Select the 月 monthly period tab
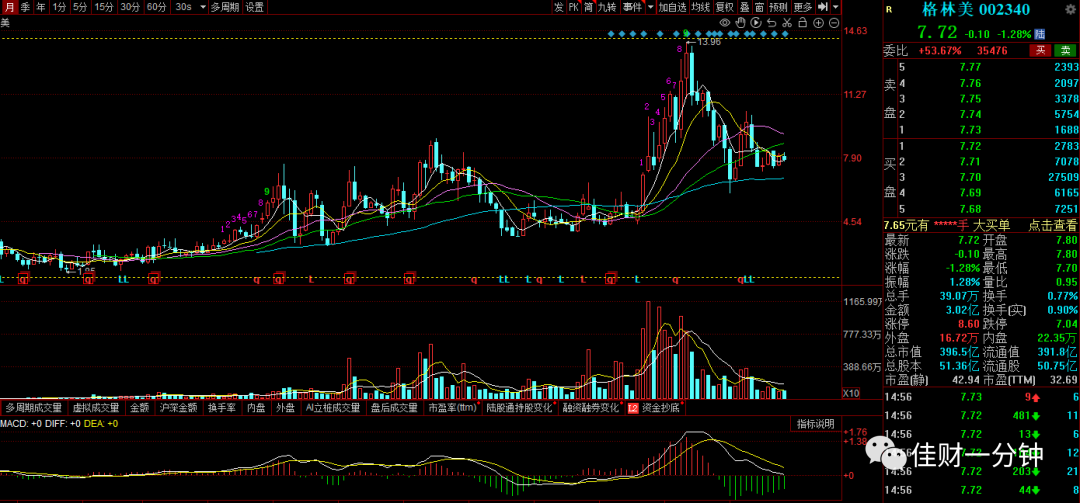The image size is (1080, 503). coord(9,7)
